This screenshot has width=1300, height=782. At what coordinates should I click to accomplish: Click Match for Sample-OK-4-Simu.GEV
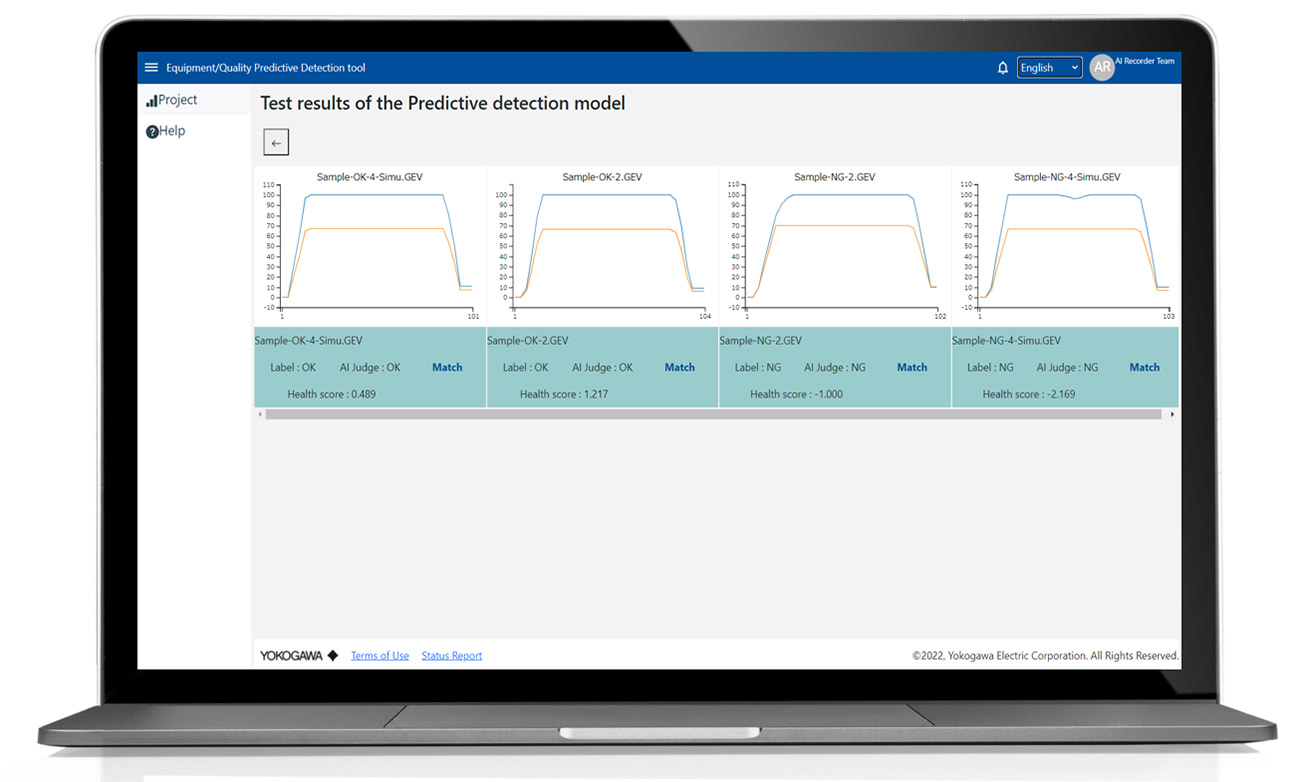(x=447, y=368)
